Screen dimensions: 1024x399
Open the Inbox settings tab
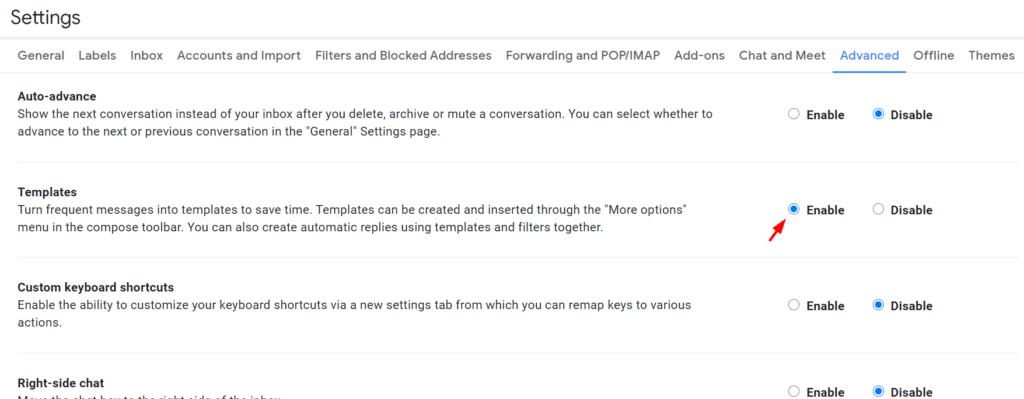click(146, 56)
